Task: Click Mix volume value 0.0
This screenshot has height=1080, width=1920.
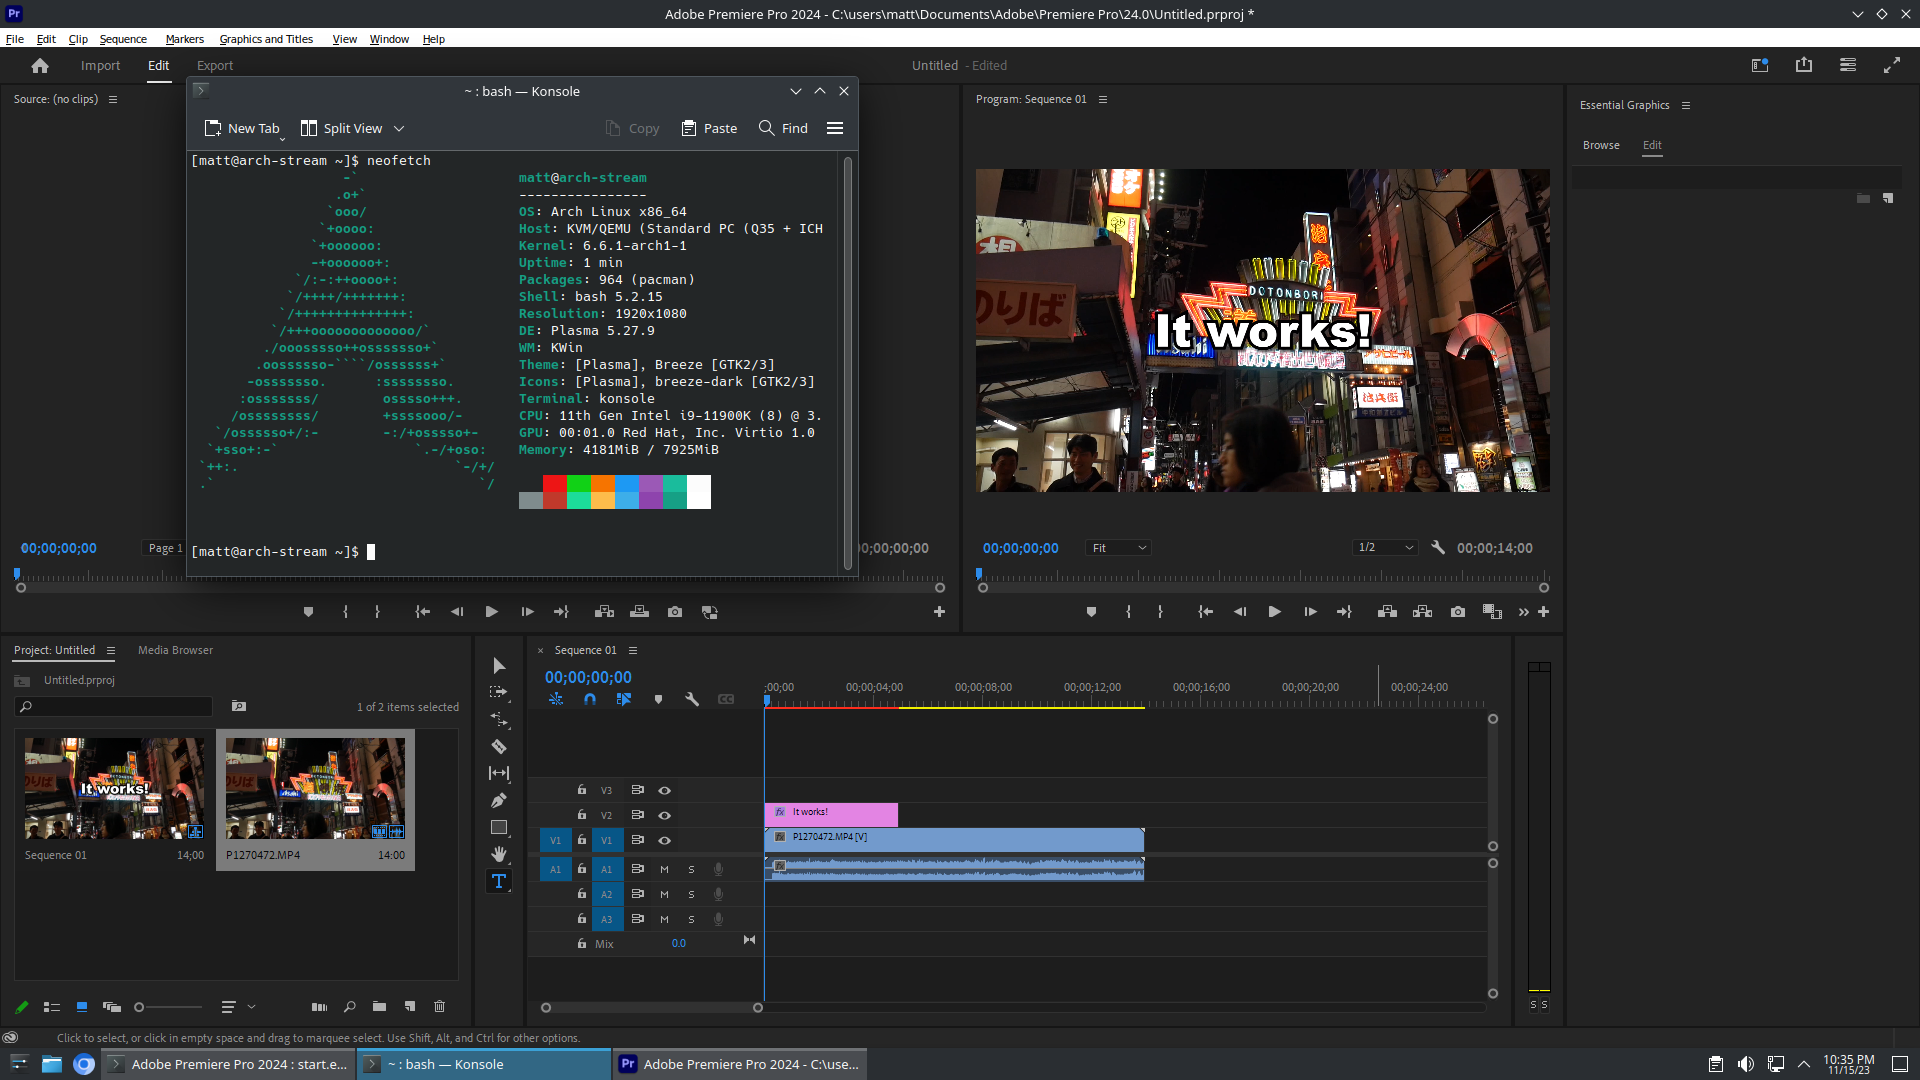Action: (679, 944)
